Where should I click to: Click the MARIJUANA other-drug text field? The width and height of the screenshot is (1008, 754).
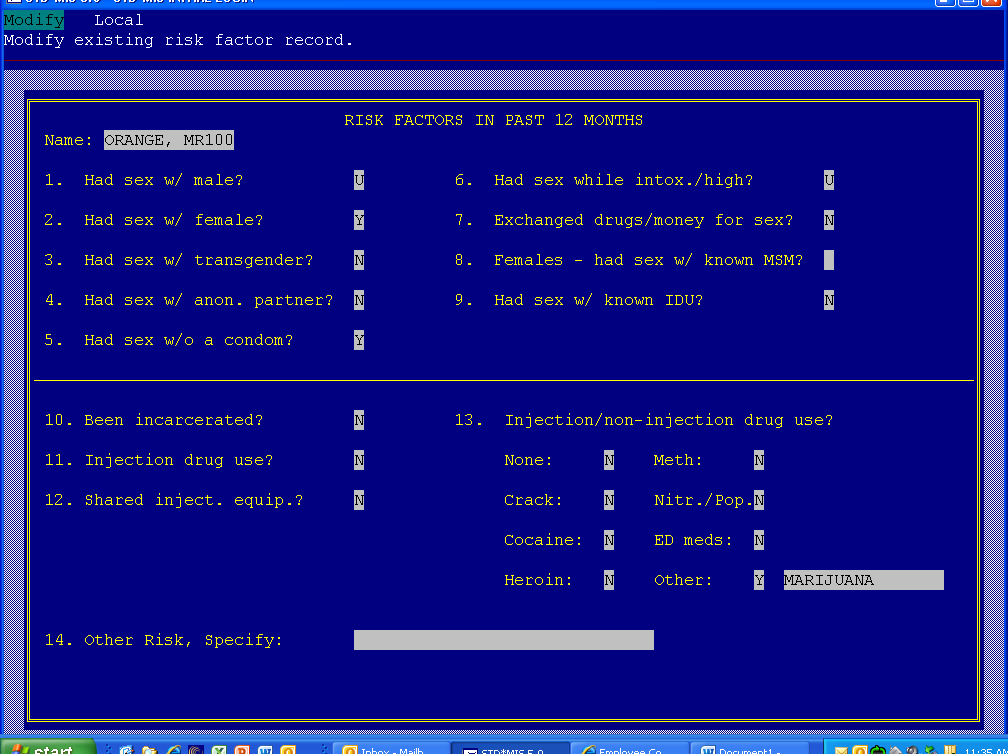point(863,580)
